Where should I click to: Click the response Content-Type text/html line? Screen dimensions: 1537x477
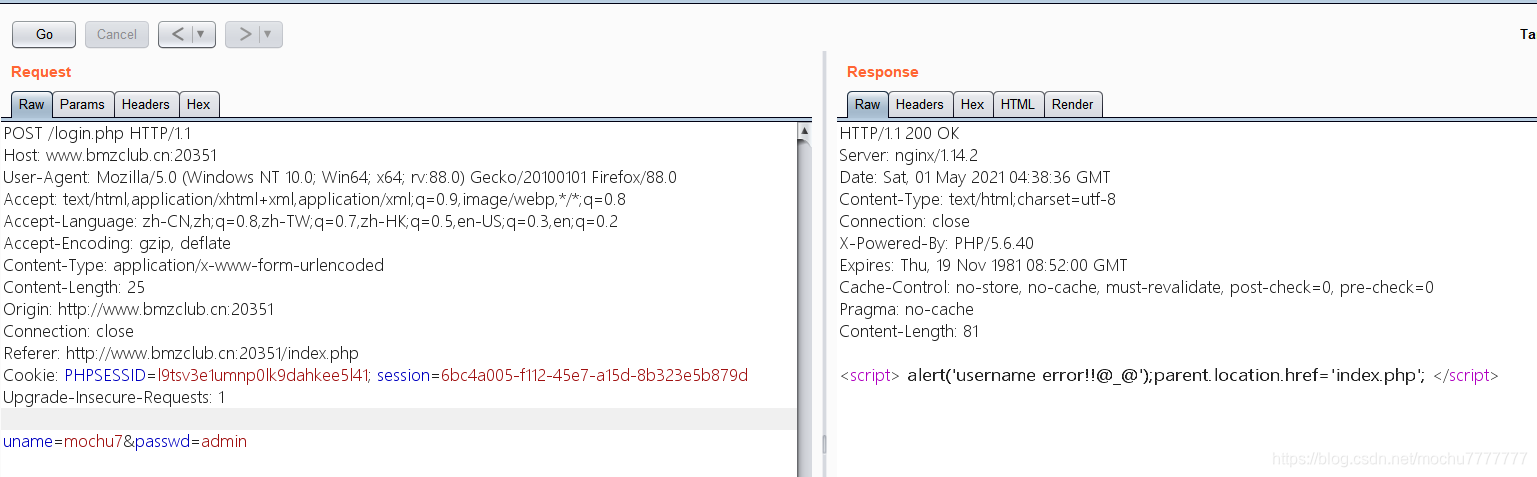977,199
